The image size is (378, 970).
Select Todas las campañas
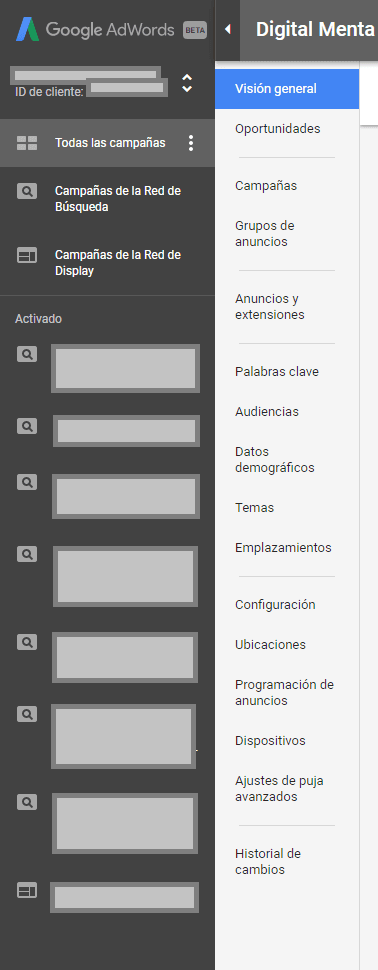coord(110,143)
